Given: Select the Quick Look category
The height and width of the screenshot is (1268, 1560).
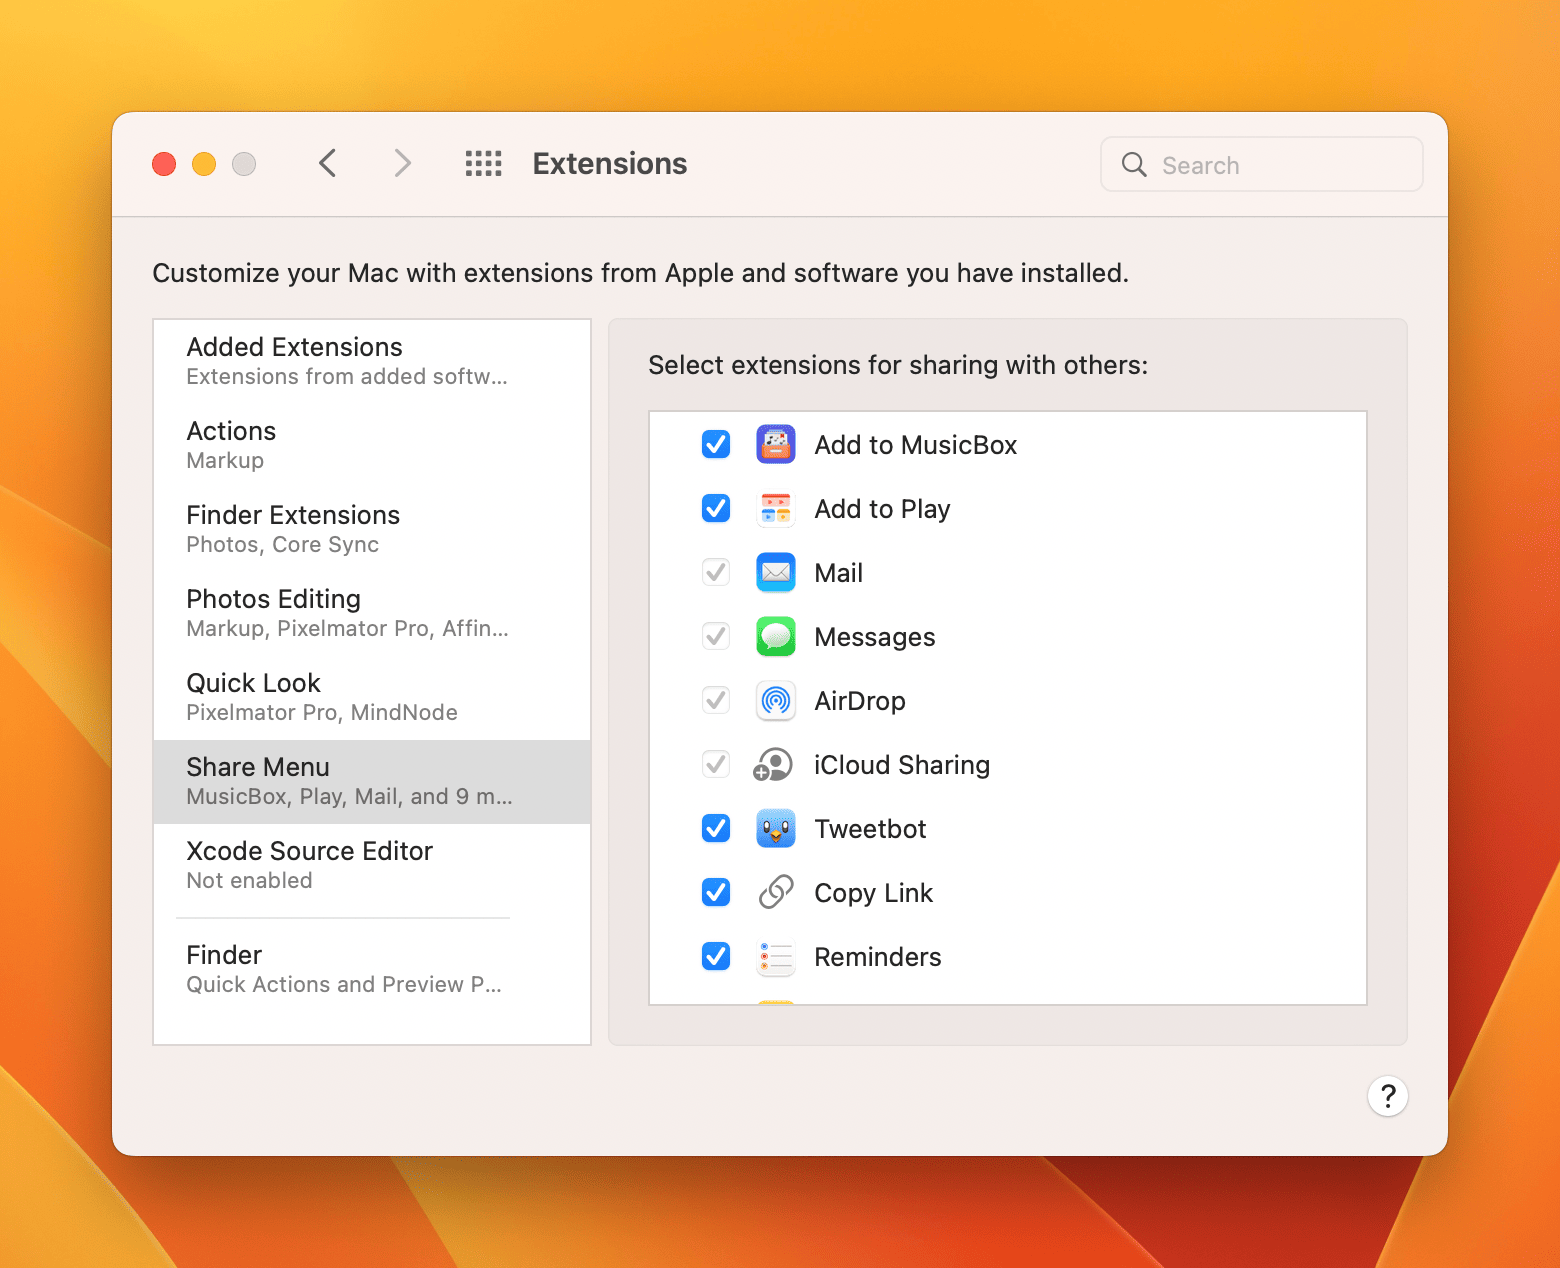Looking at the screenshot, I should tap(372, 697).
